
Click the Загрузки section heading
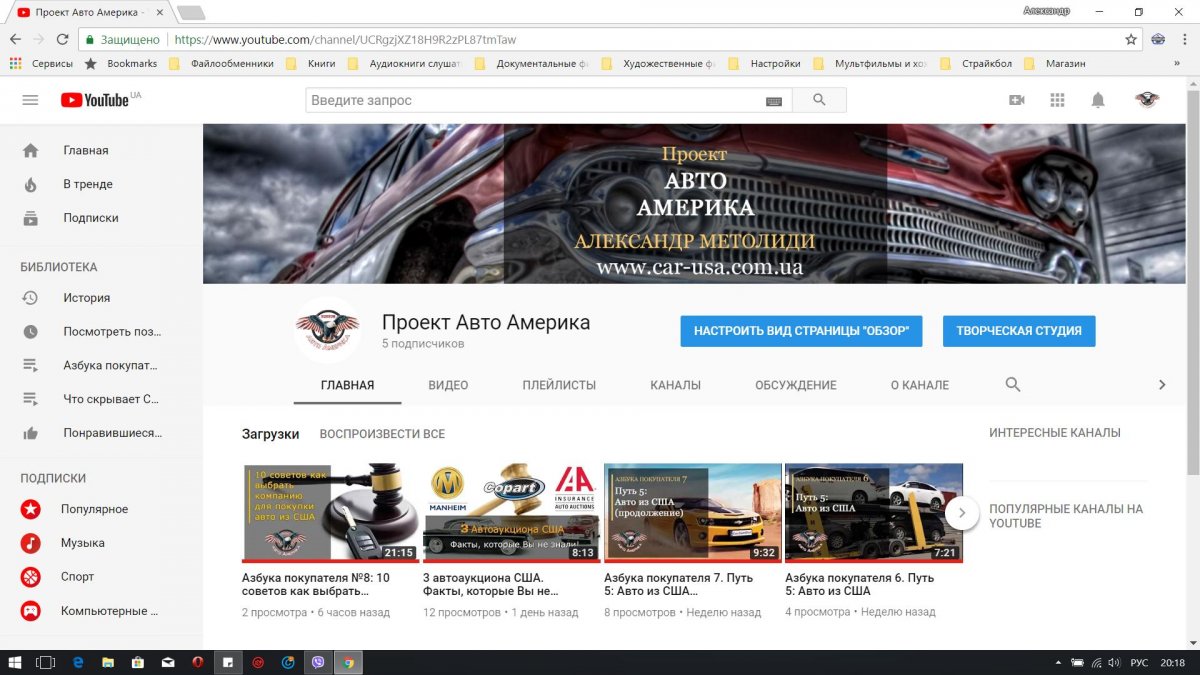coord(270,434)
